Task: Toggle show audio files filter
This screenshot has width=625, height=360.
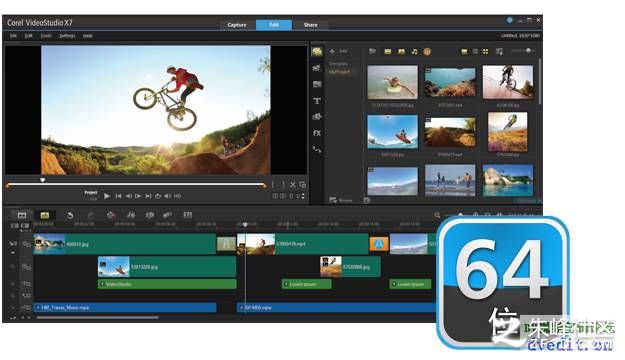Action: (x=415, y=51)
